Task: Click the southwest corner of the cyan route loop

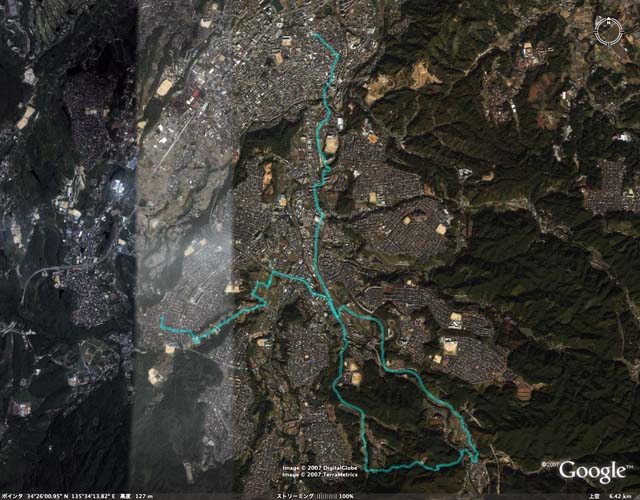Action: [x=366, y=470]
